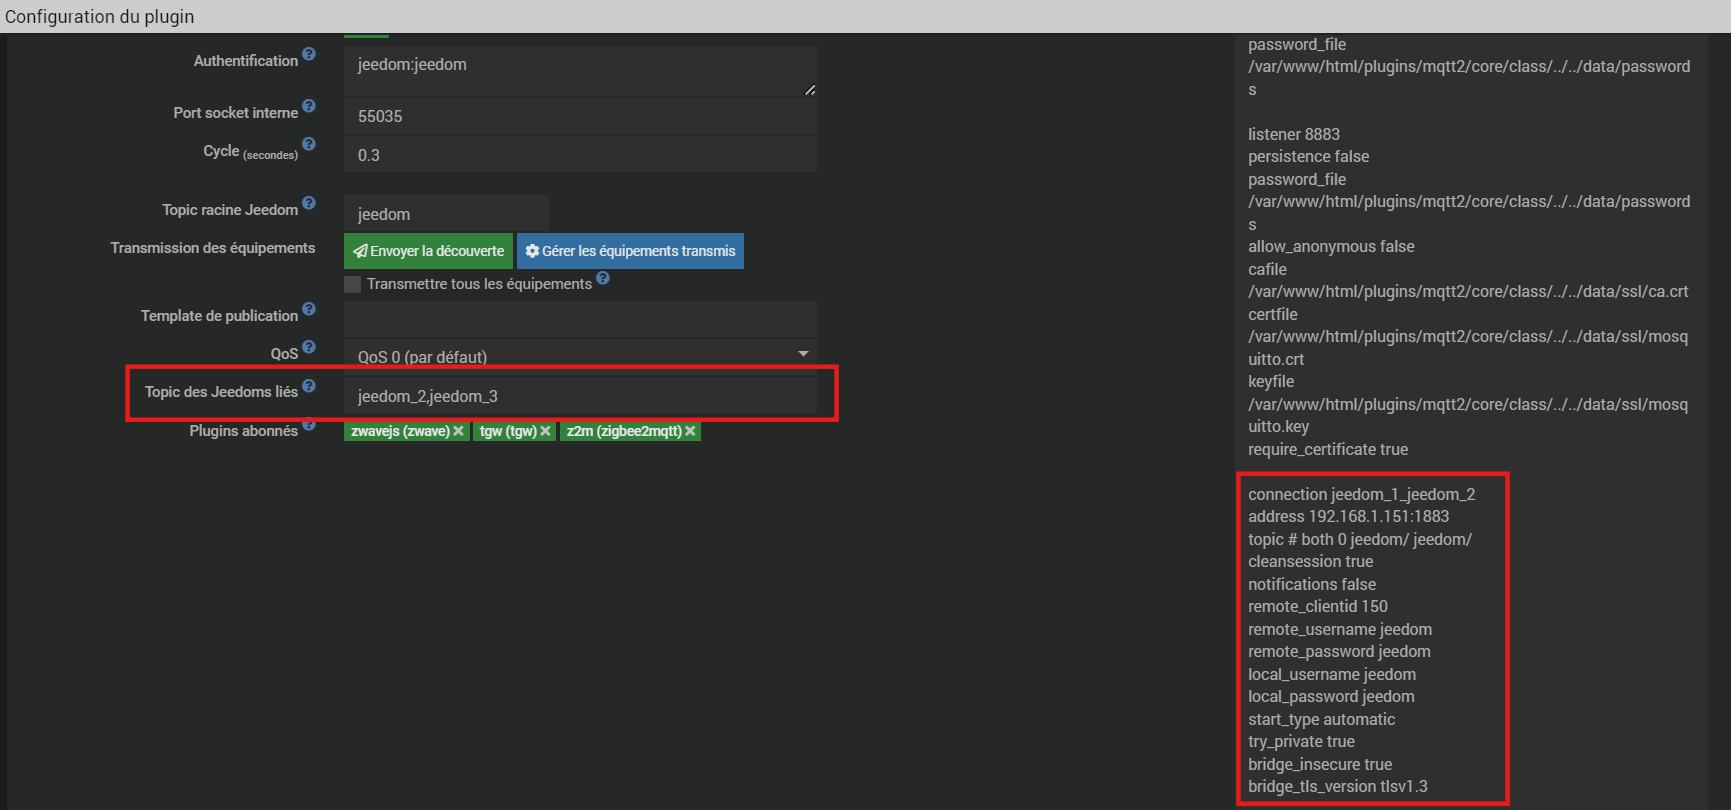Click help icon next to Topic des Jeedoms liés
Screen dimensions: 1731x810
pyautogui.click(x=309, y=385)
